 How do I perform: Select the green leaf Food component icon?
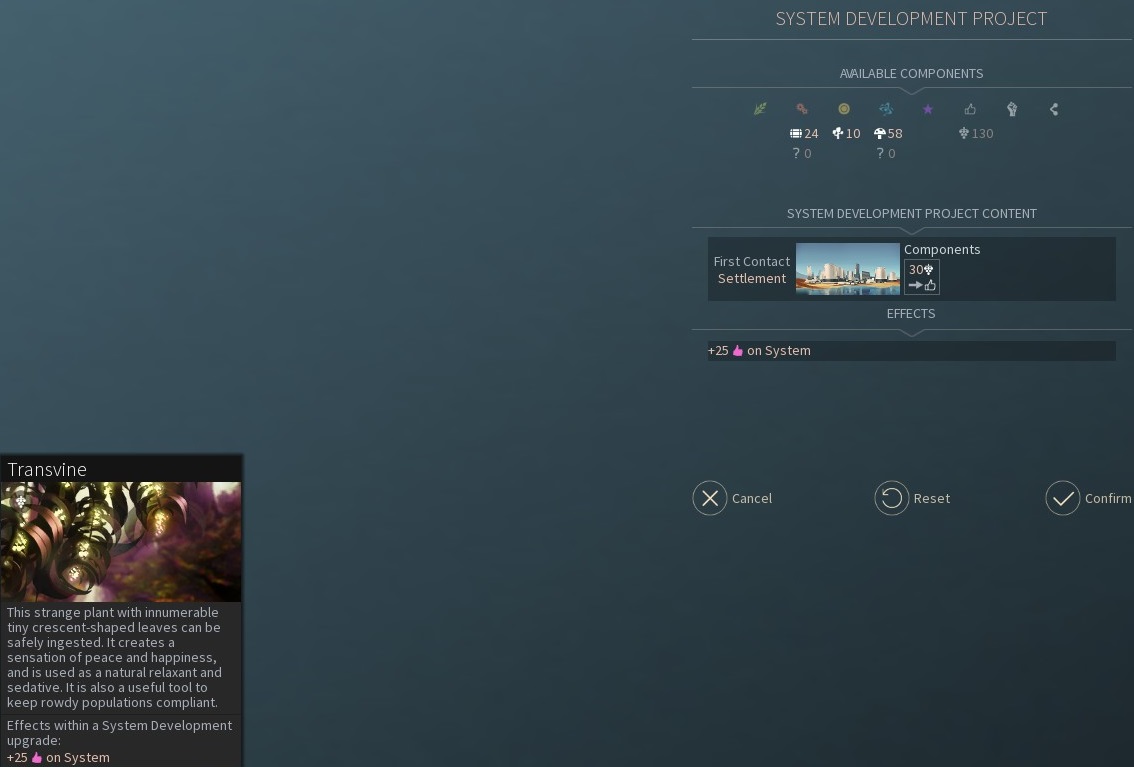(x=760, y=109)
